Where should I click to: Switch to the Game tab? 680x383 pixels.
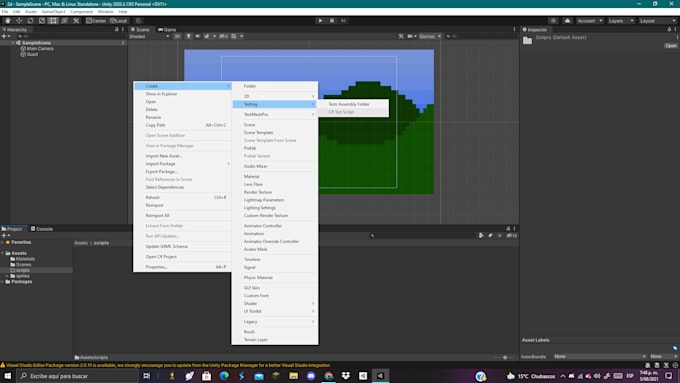pyautogui.click(x=167, y=29)
